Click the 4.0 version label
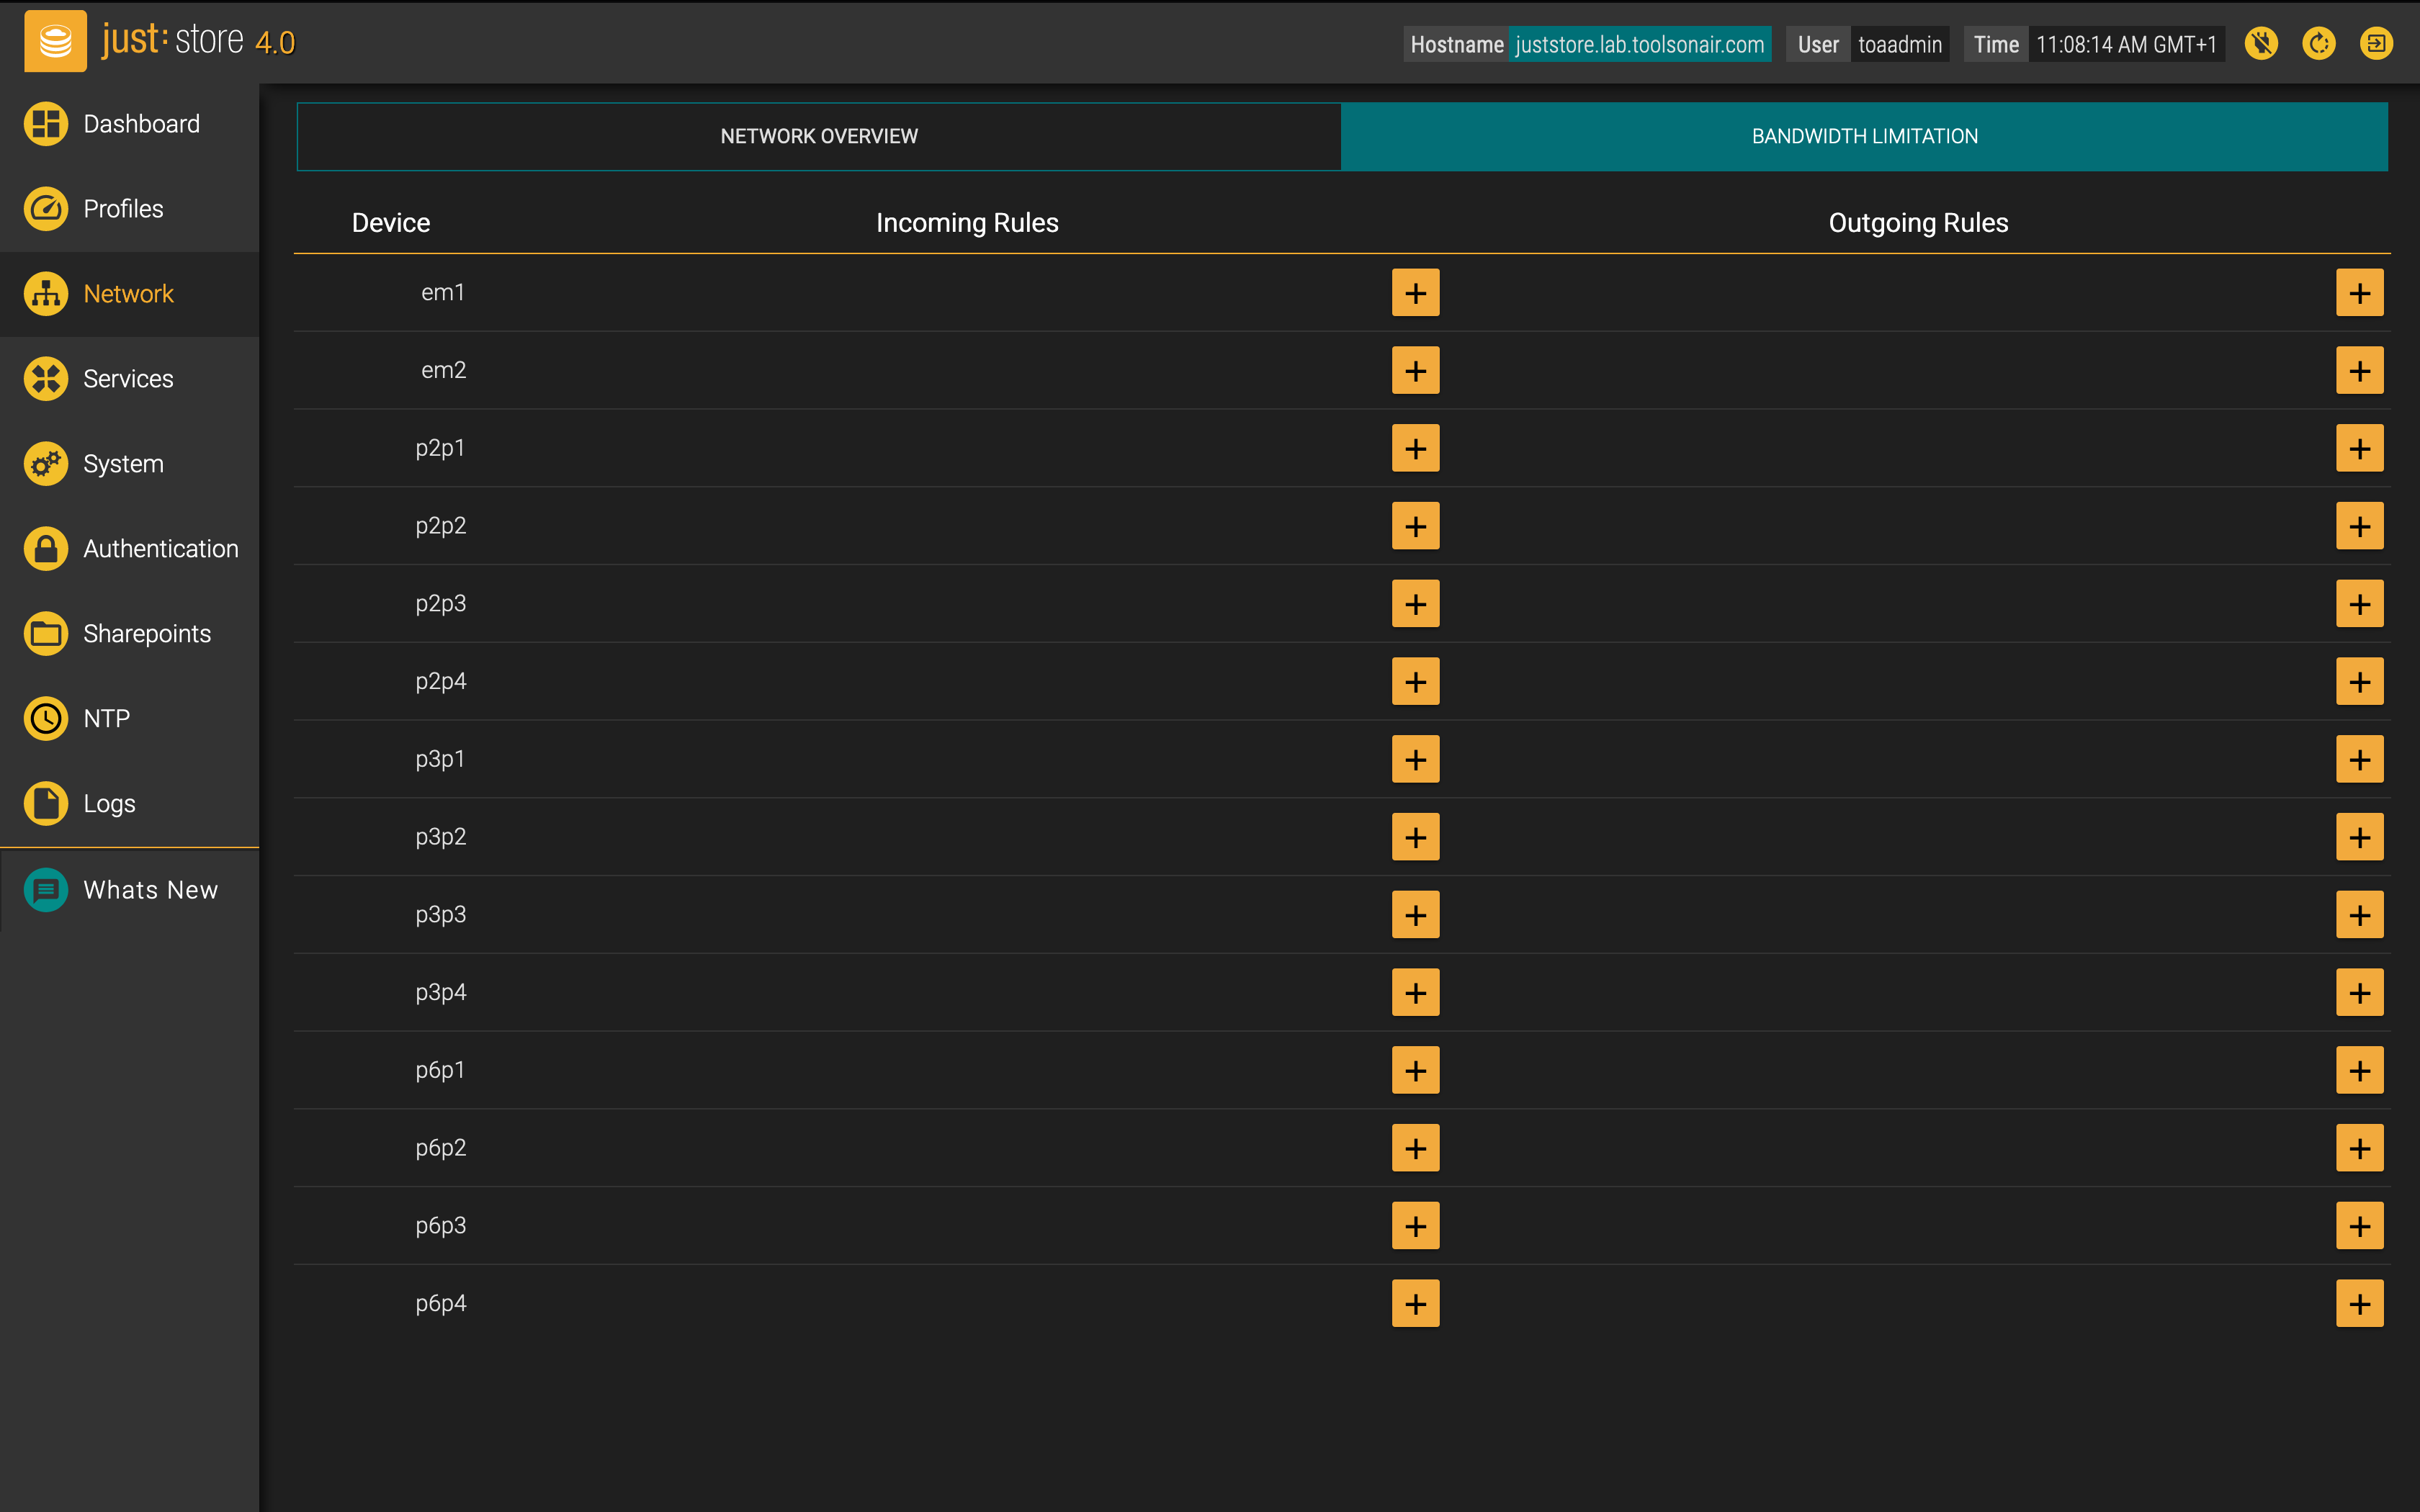The width and height of the screenshot is (2420, 1512). click(x=275, y=43)
